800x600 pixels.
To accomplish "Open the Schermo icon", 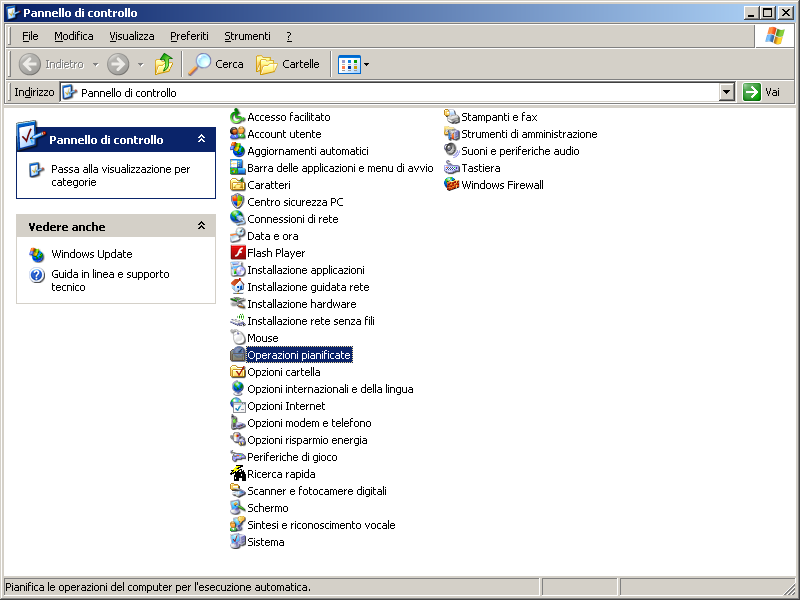I will coord(237,508).
